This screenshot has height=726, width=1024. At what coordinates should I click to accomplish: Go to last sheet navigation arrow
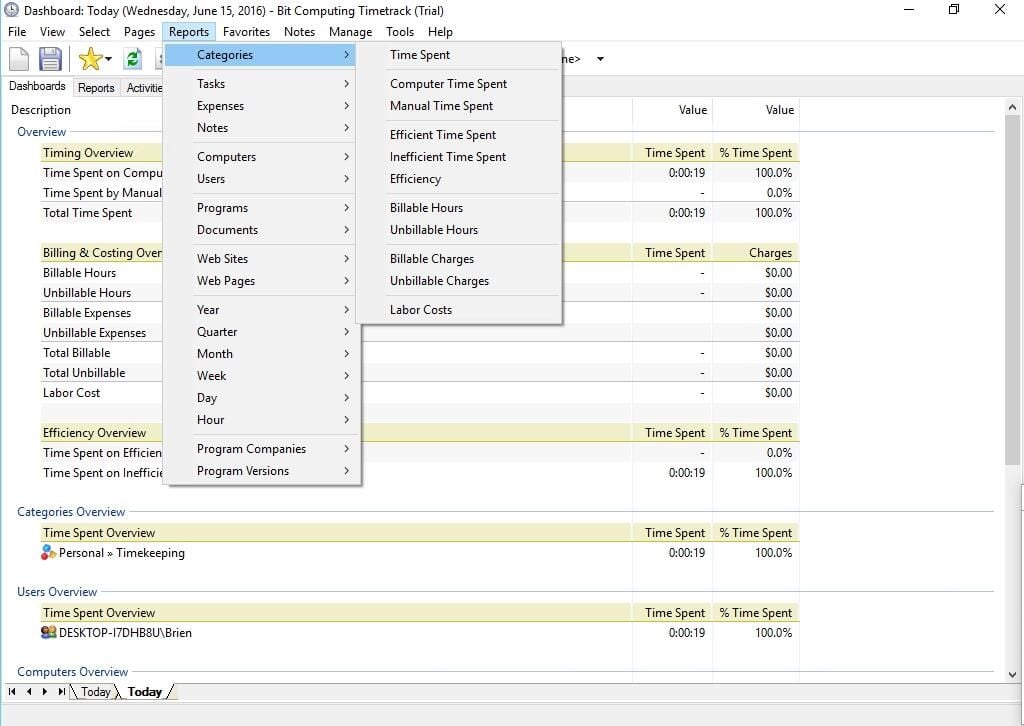coord(61,691)
